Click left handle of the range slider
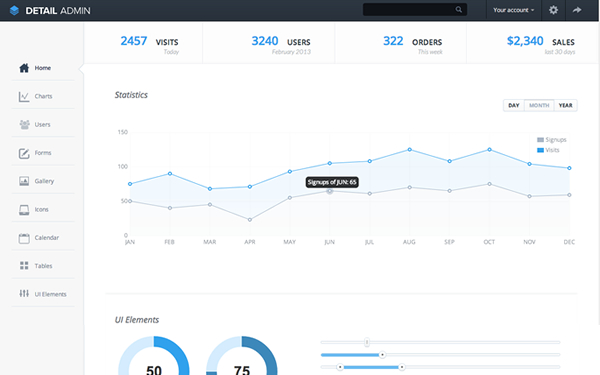600x375 pixels. tap(340, 367)
